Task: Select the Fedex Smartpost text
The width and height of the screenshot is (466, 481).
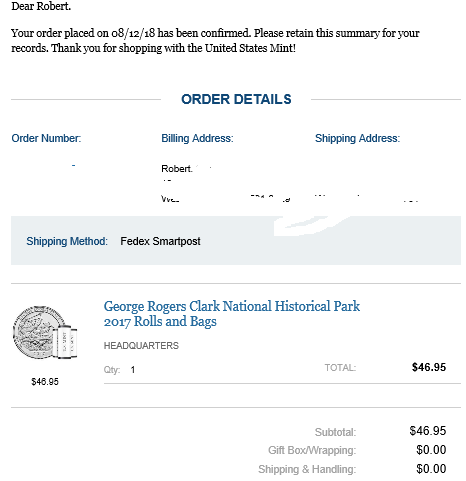Action: (160, 241)
